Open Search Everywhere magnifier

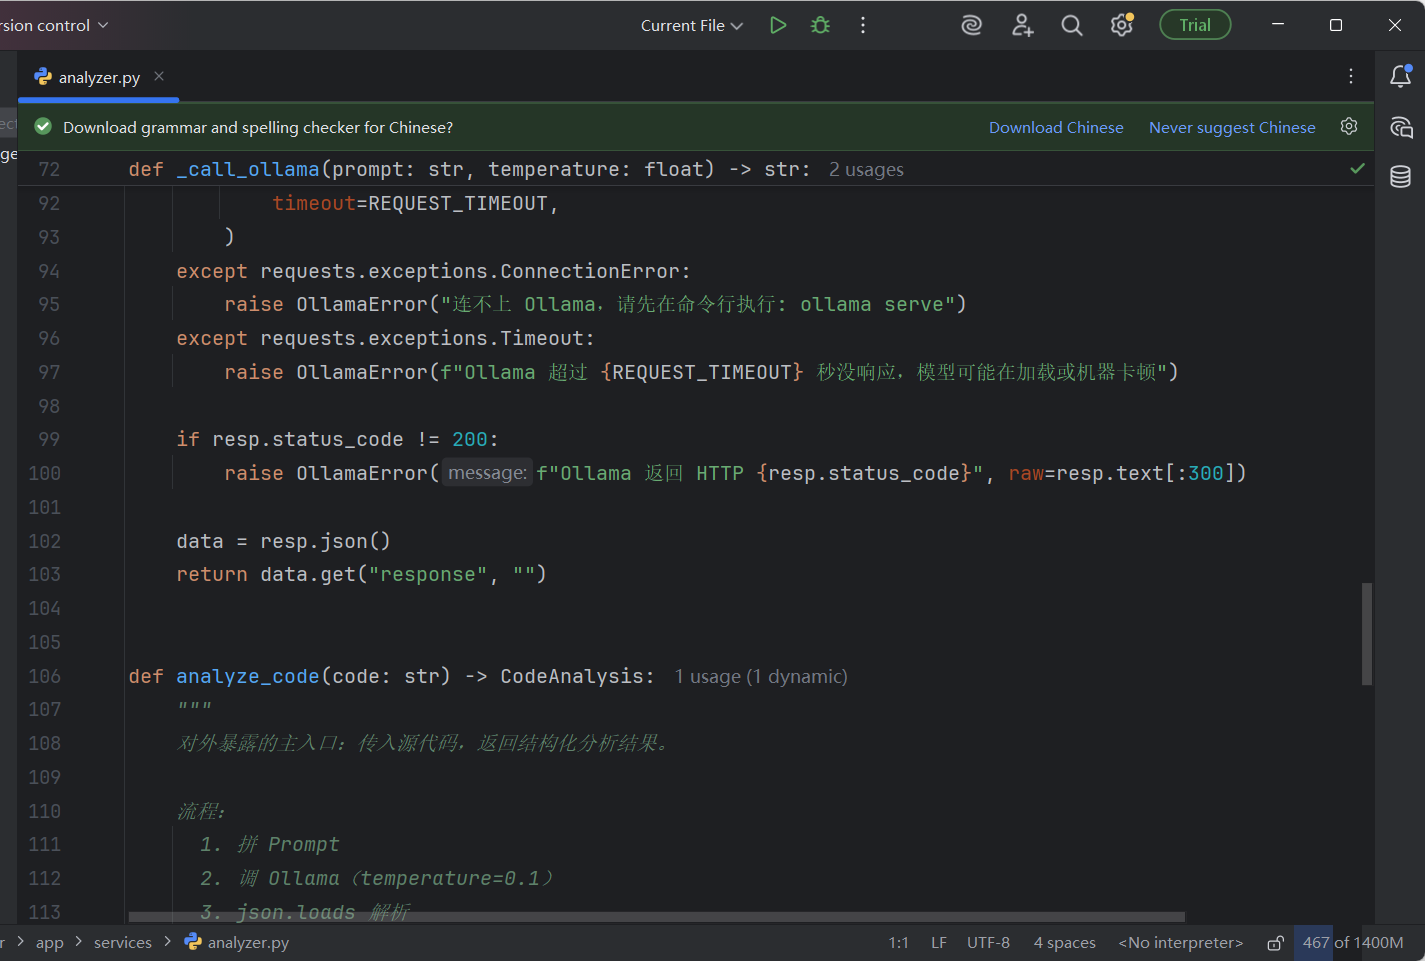1072,25
